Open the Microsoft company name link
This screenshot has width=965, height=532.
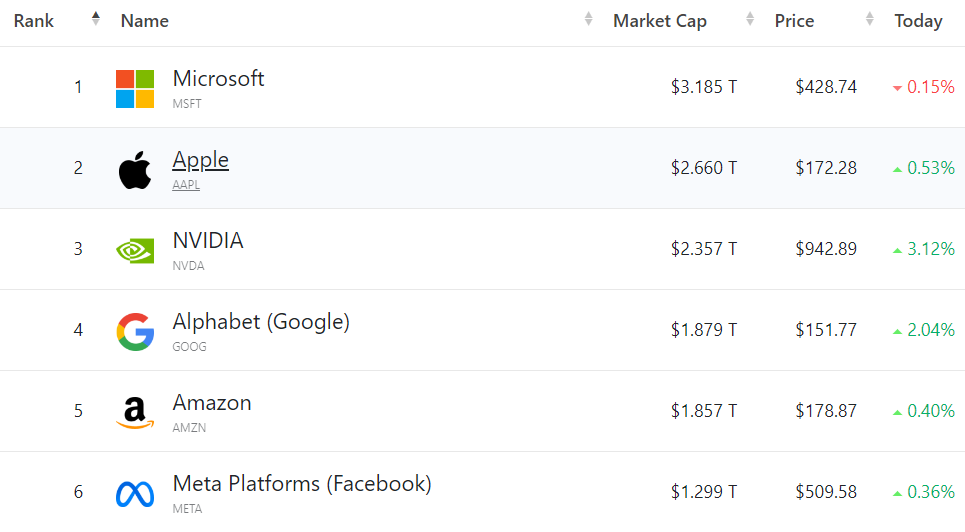click(218, 78)
